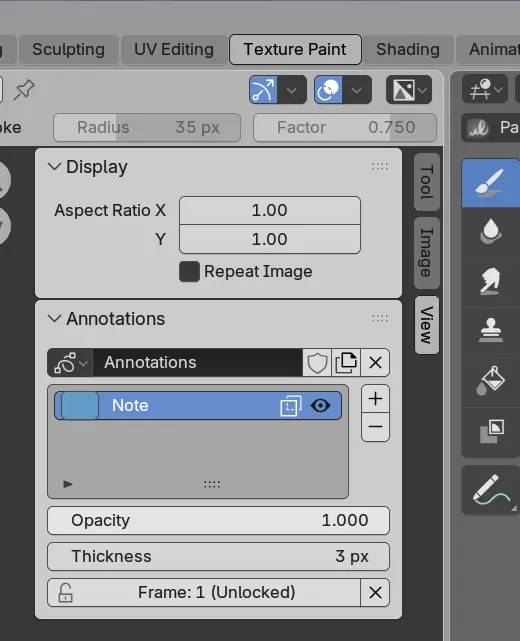Open overlay options dropdown arrow
520x641 pixels.
pos(357,90)
